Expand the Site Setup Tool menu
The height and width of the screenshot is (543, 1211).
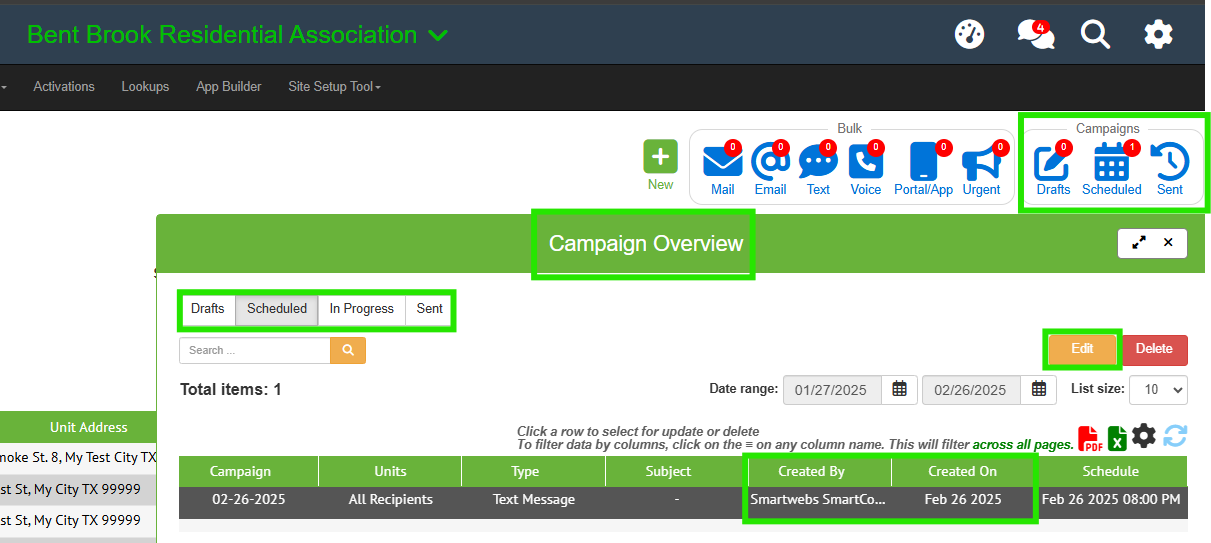coord(334,87)
